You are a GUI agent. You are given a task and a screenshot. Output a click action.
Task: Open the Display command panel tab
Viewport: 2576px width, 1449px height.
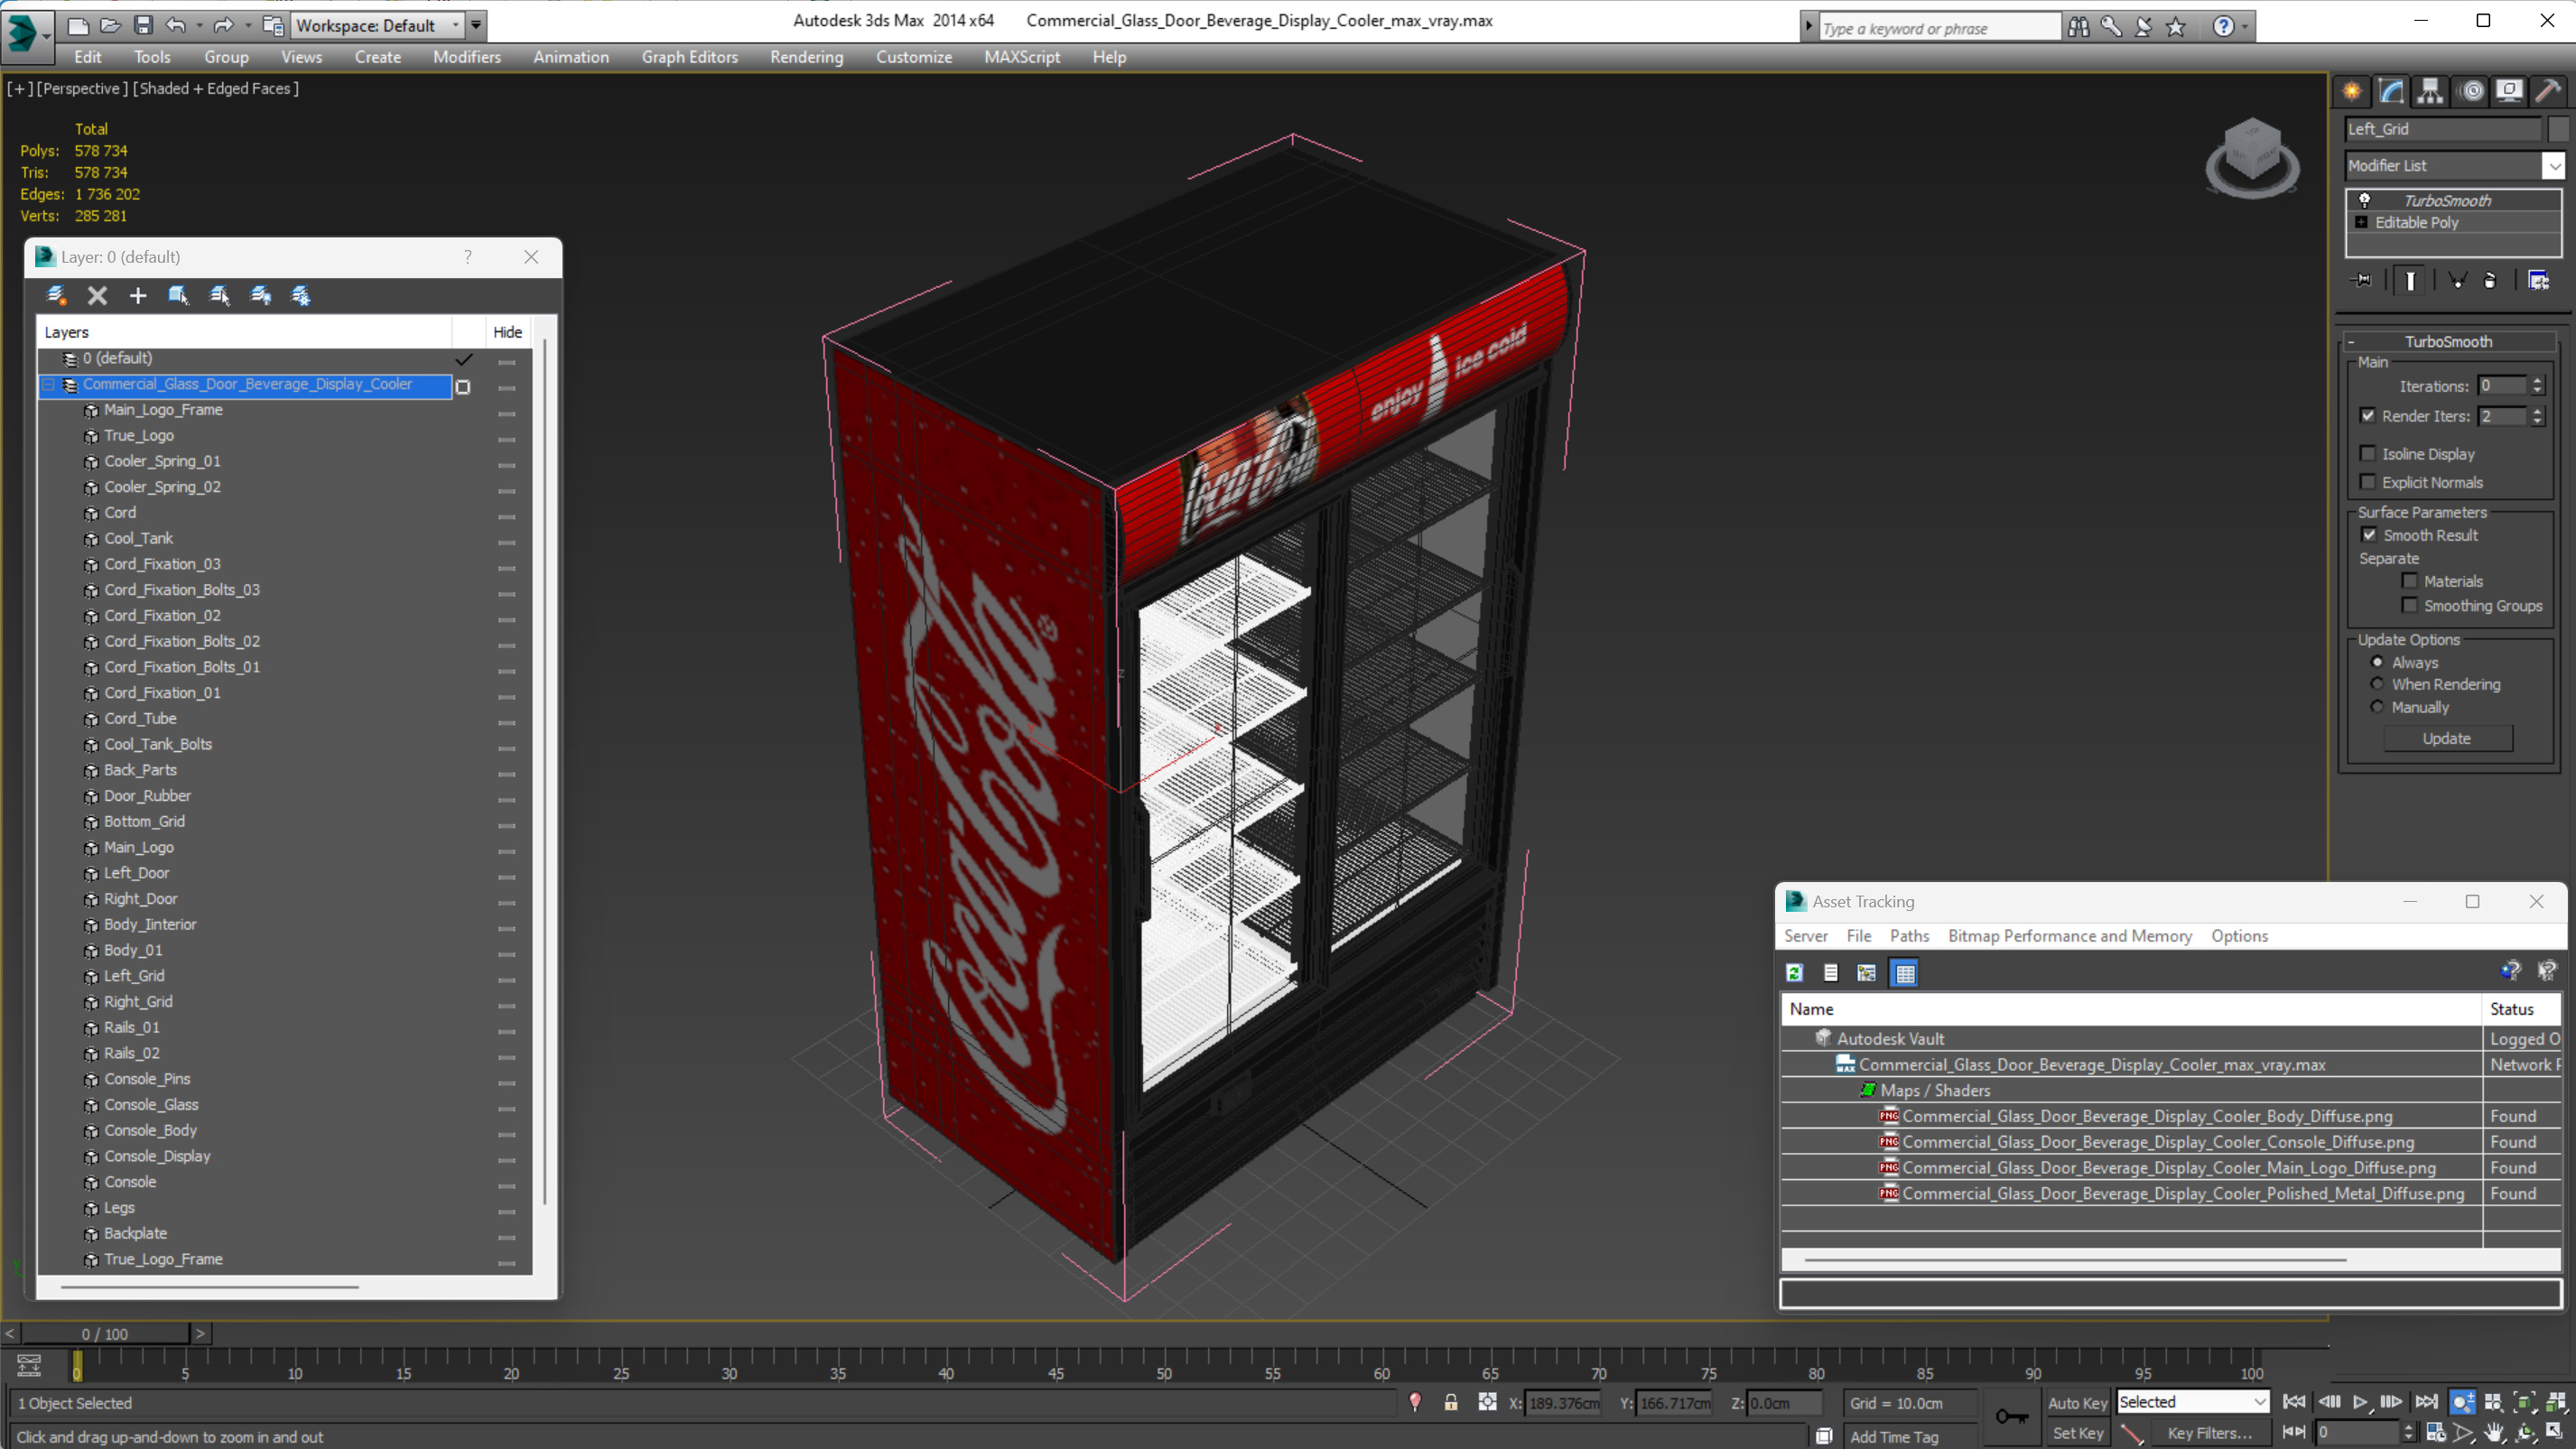[x=2509, y=91]
